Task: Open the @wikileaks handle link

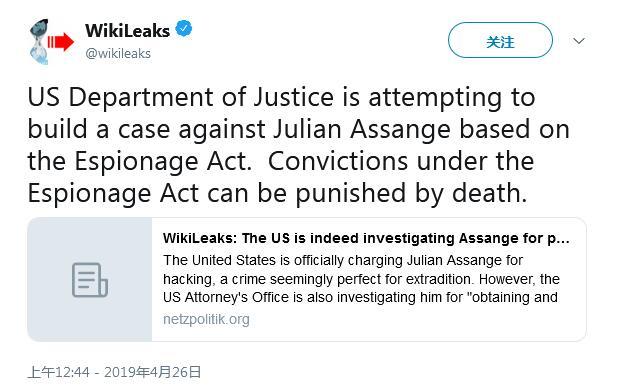Action: pyautogui.click(x=118, y=54)
